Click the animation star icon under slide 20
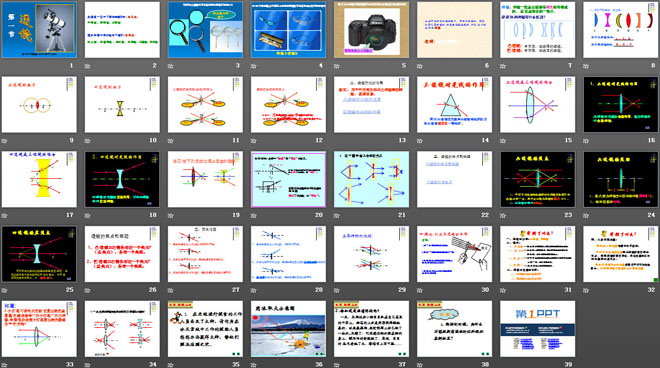The width and height of the screenshot is (660, 368). 254,216
